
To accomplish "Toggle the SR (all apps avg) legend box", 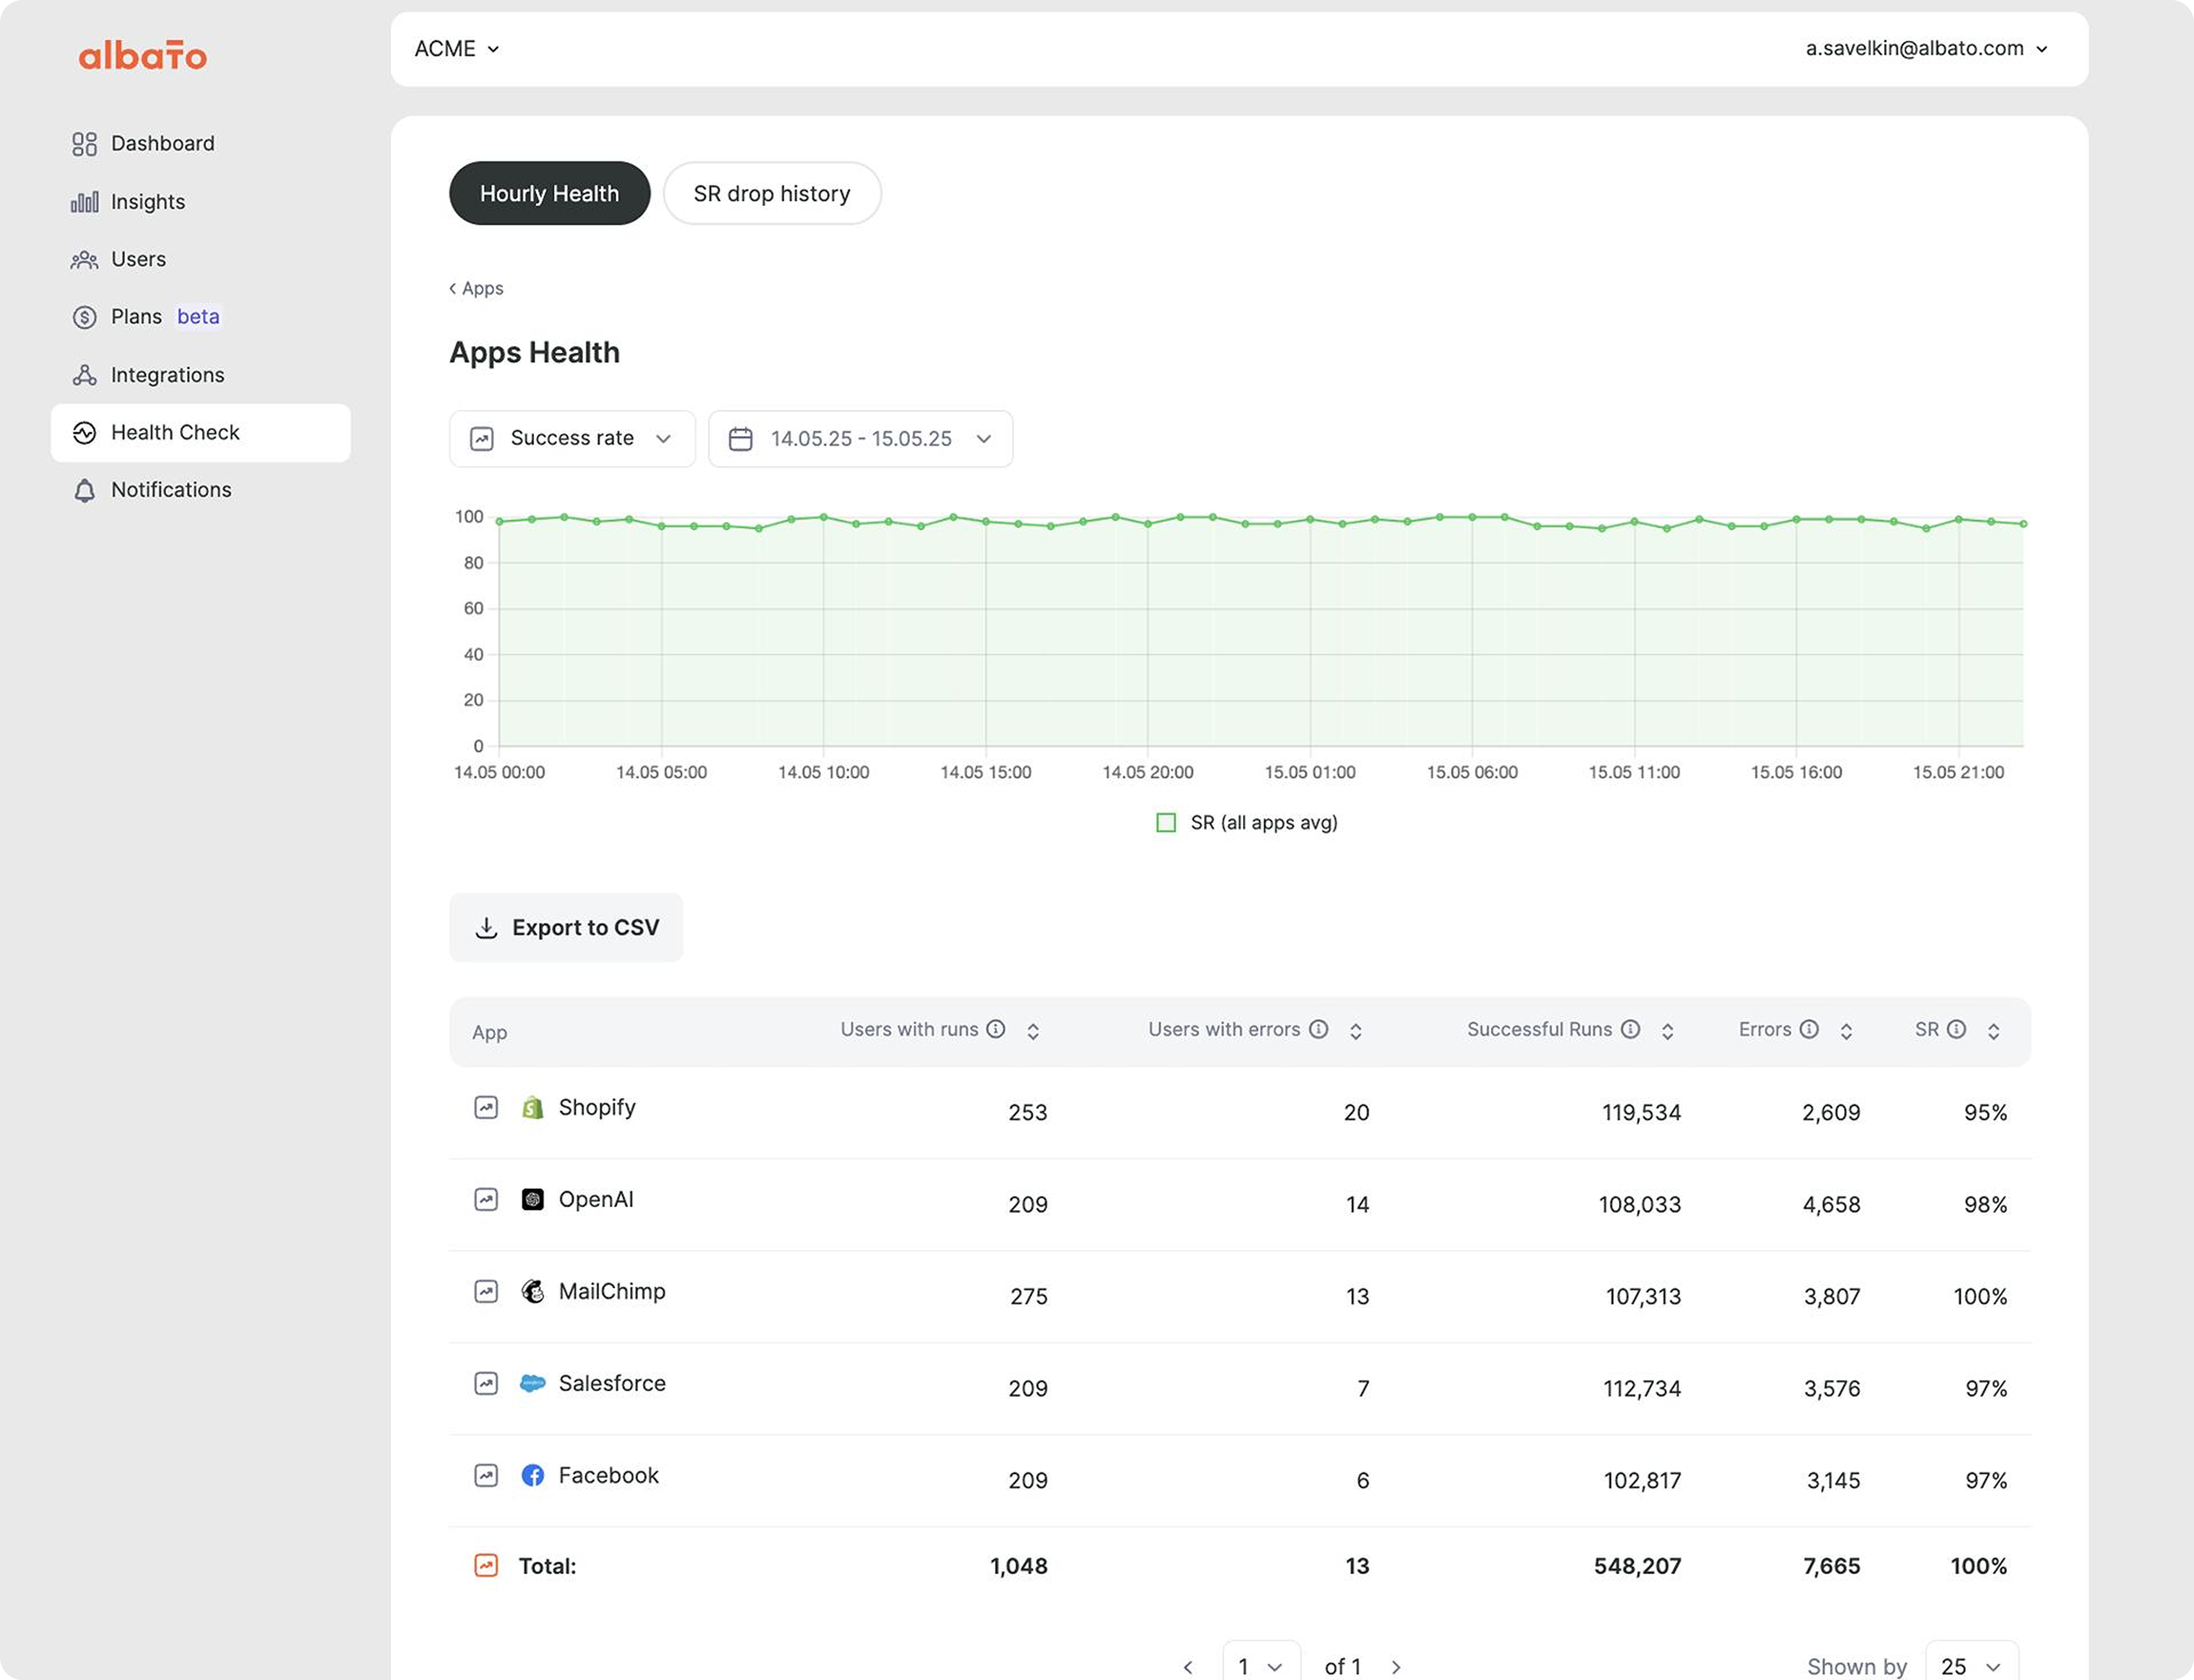I will pos(1166,823).
